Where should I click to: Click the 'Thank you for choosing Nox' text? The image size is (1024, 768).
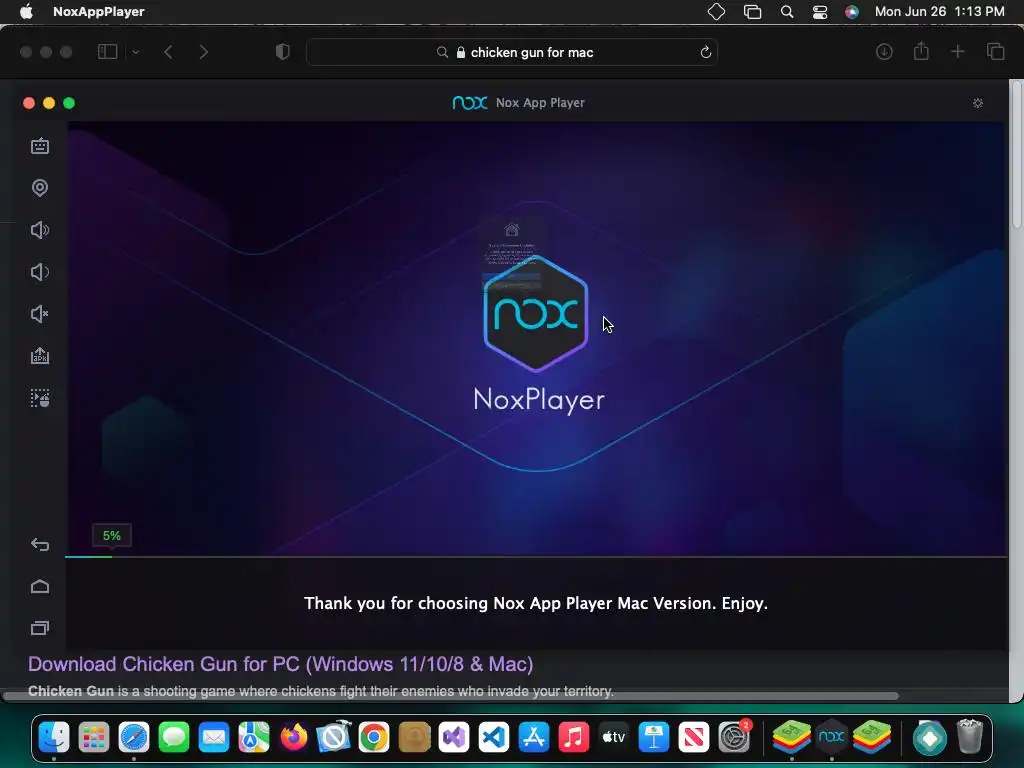click(x=536, y=603)
